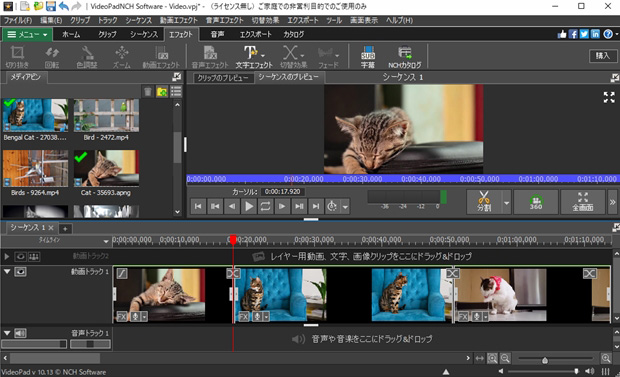Switch to the ホーム ribbon tab
620x377 pixels.
(71, 34)
